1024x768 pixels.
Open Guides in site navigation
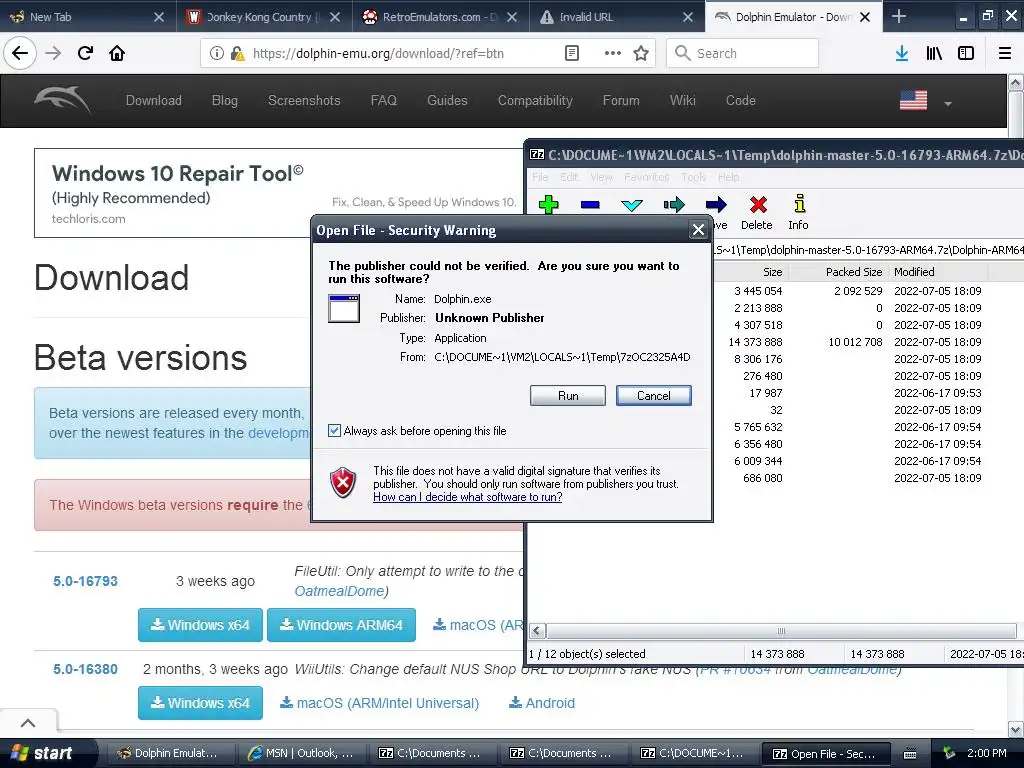click(x=447, y=100)
